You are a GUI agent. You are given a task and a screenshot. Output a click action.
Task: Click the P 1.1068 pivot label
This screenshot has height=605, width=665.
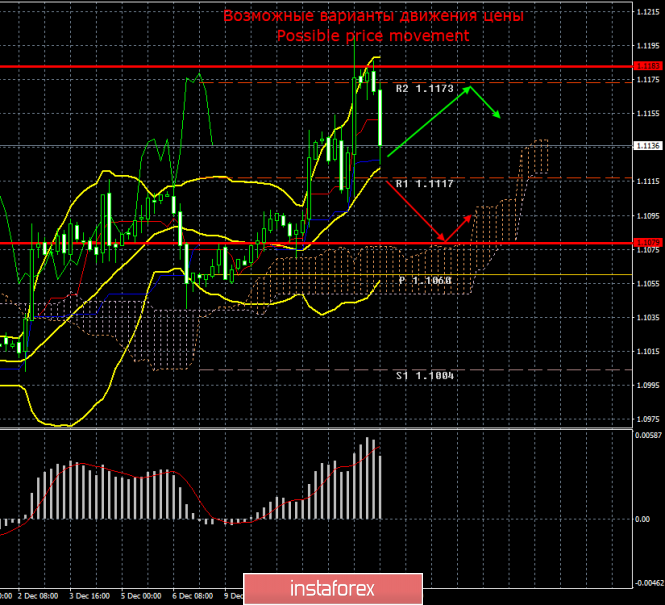pos(425,281)
